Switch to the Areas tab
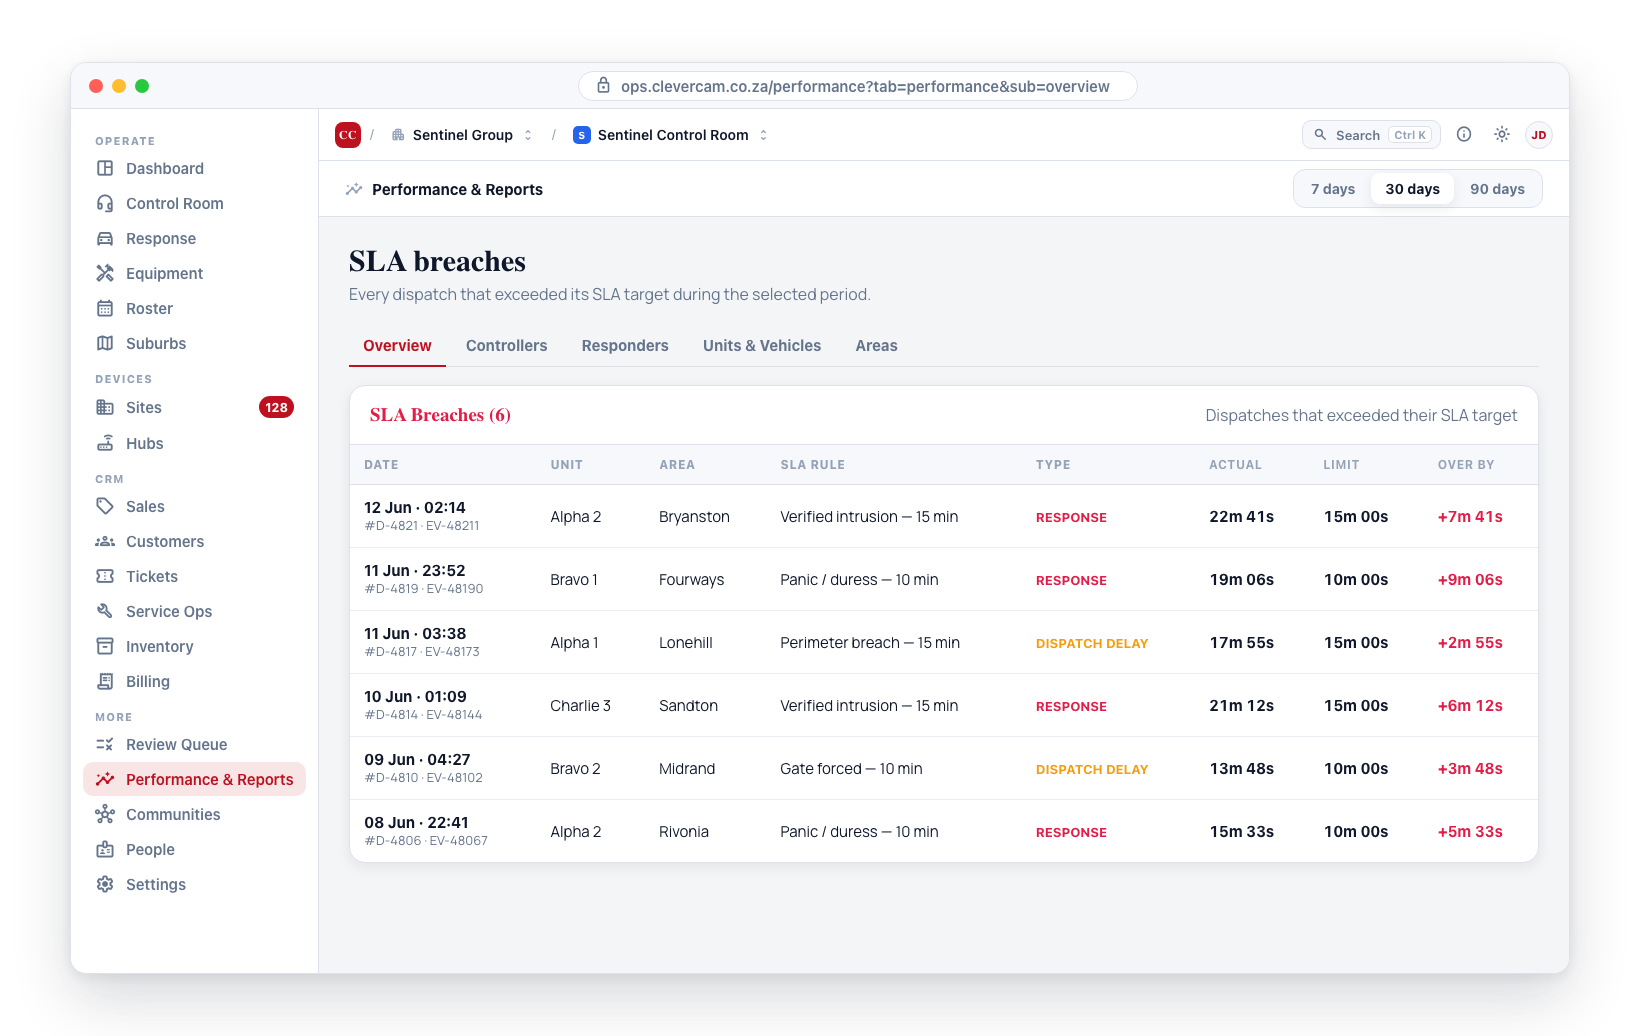This screenshot has height=1036, width=1640. coord(876,346)
